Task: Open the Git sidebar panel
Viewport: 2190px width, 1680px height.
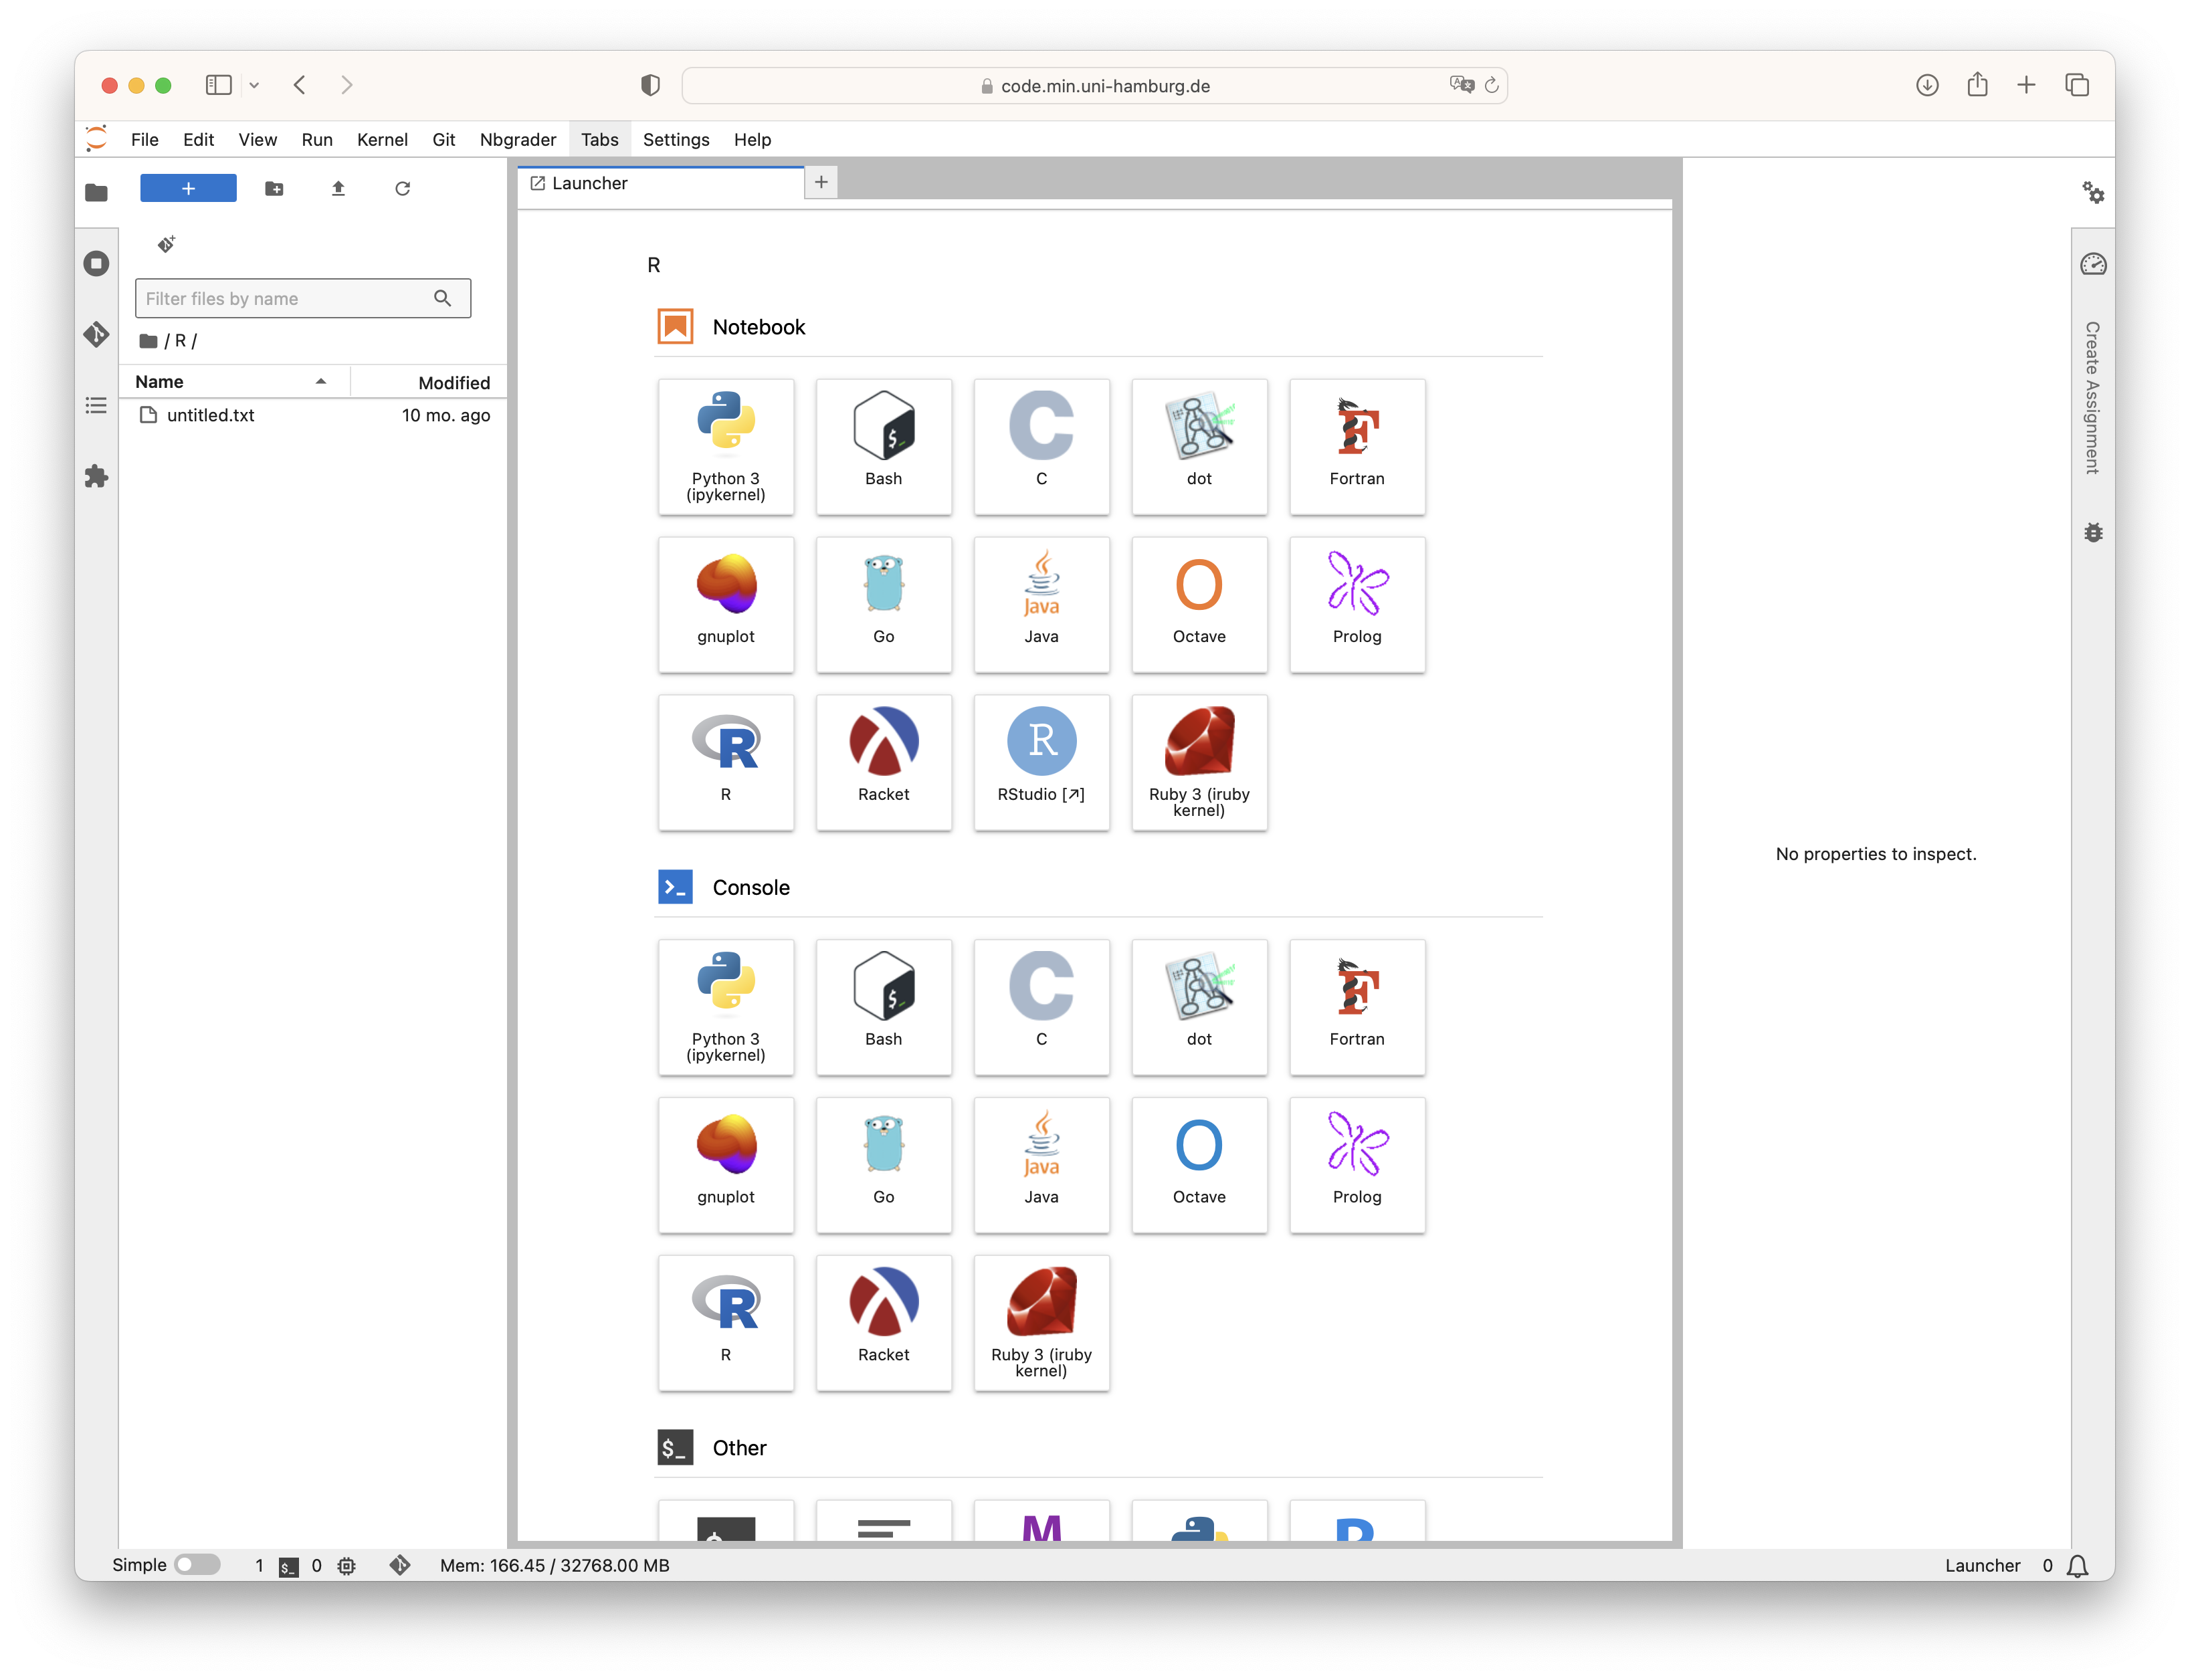Action: pos(96,334)
